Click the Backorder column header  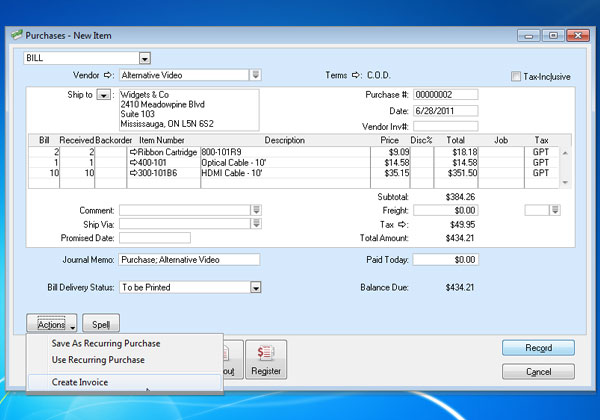114,140
